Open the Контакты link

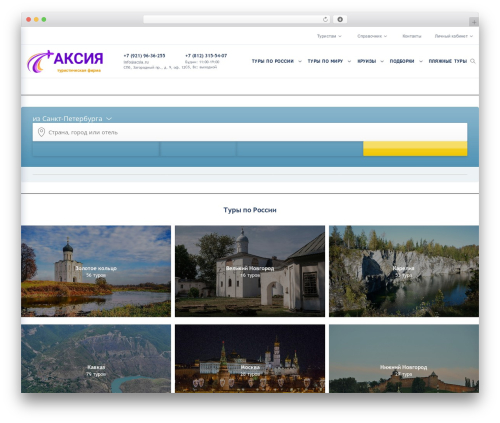click(412, 36)
